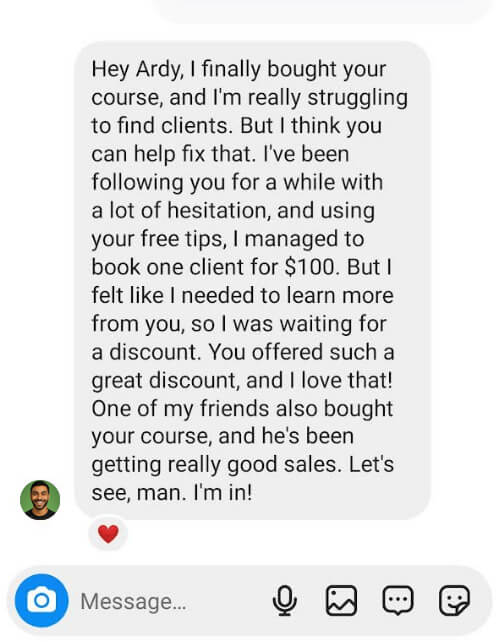Image resolution: width=498 pixels, height=642 pixels.
Task: Select the long "Hey Ardy" message bubble
Action: point(252,280)
